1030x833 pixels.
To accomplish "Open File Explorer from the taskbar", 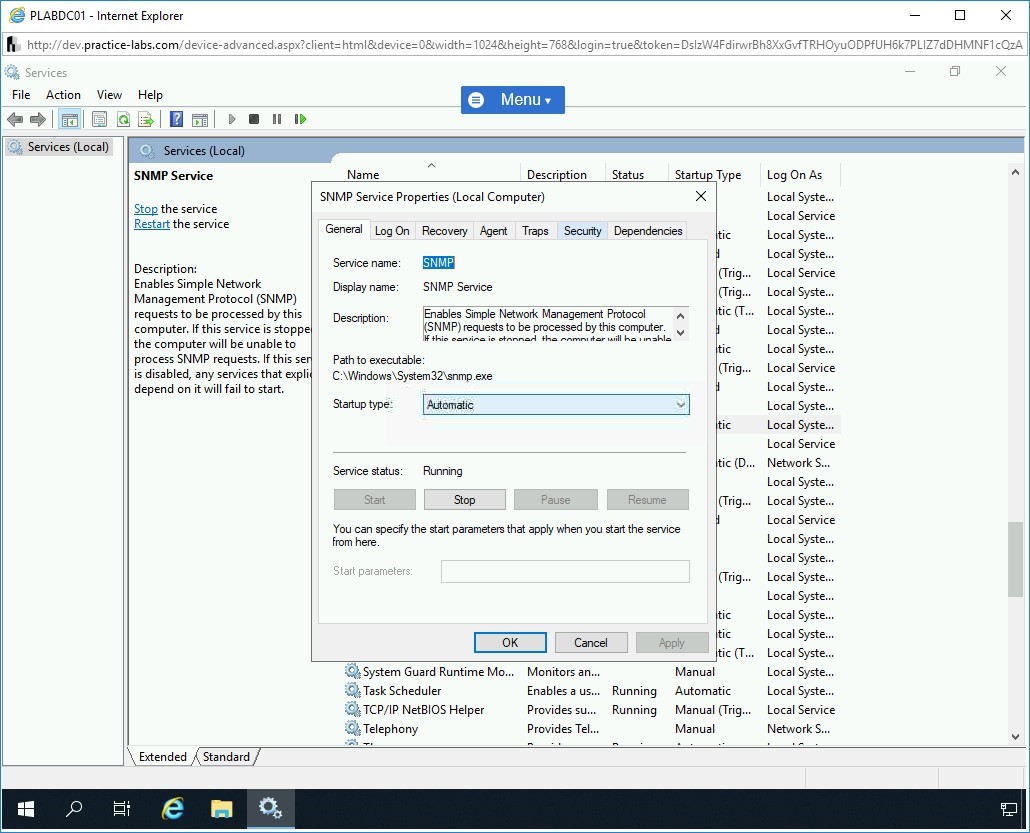I will point(221,809).
